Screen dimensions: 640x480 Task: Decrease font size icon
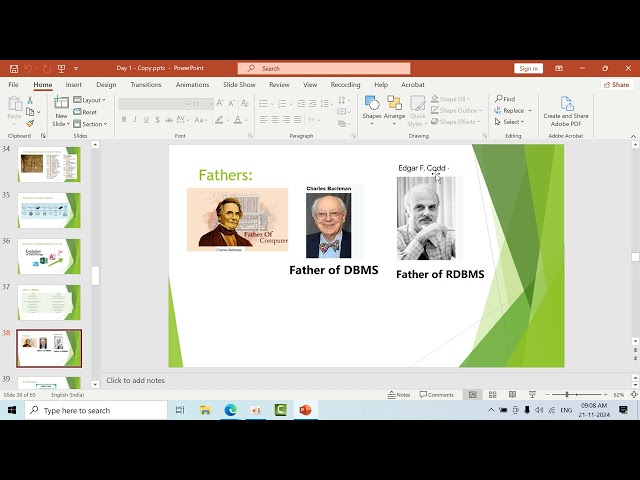coord(231,103)
